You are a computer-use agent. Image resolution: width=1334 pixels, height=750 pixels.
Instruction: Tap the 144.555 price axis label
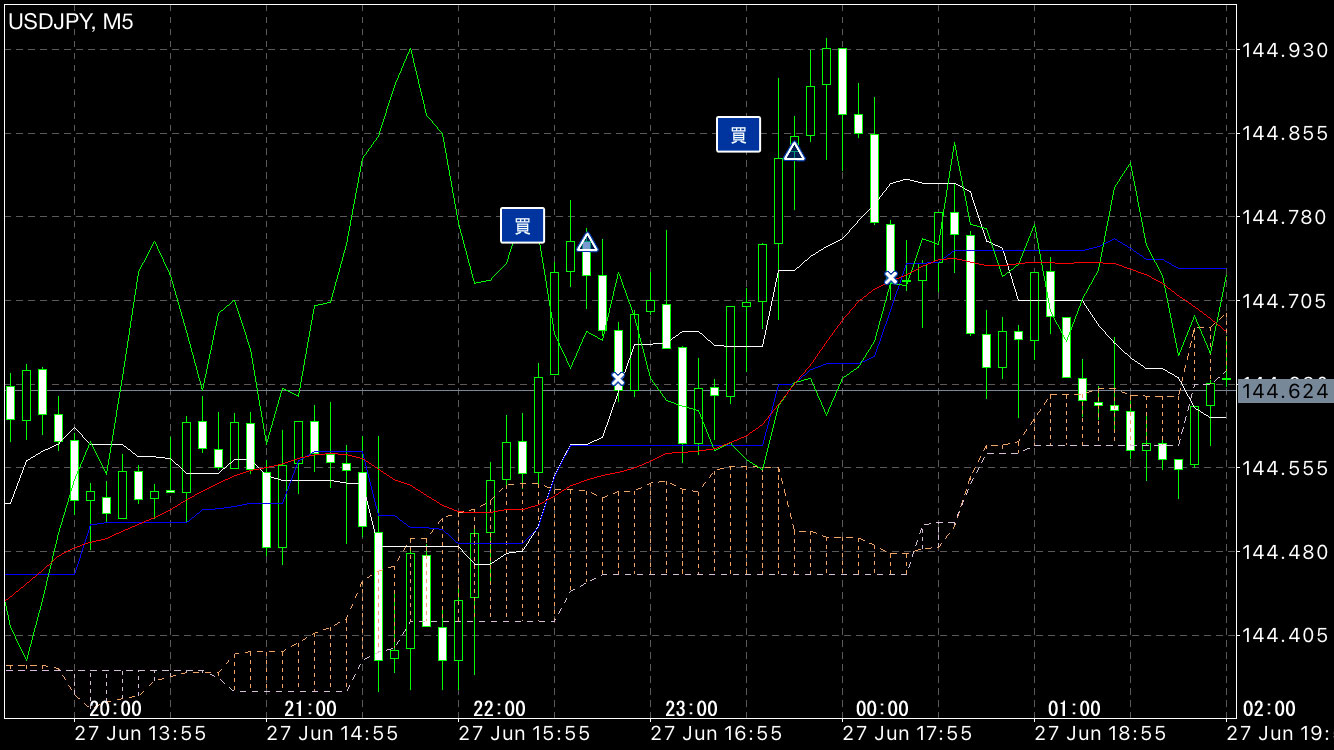click(1283, 468)
